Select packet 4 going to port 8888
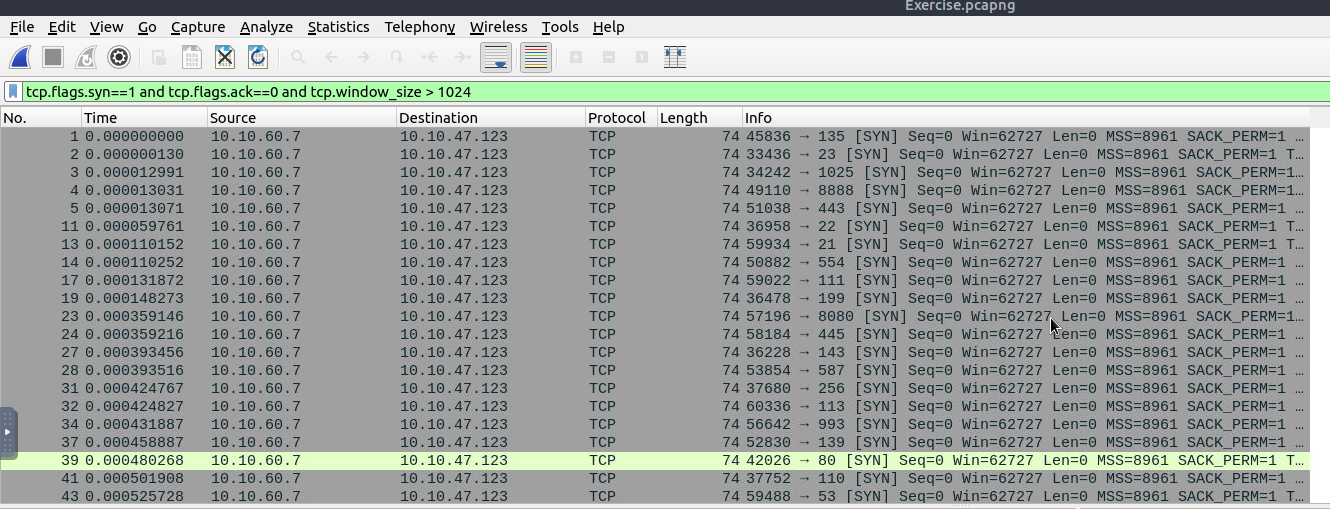This screenshot has width=1330, height=509. [x=653, y=191]
